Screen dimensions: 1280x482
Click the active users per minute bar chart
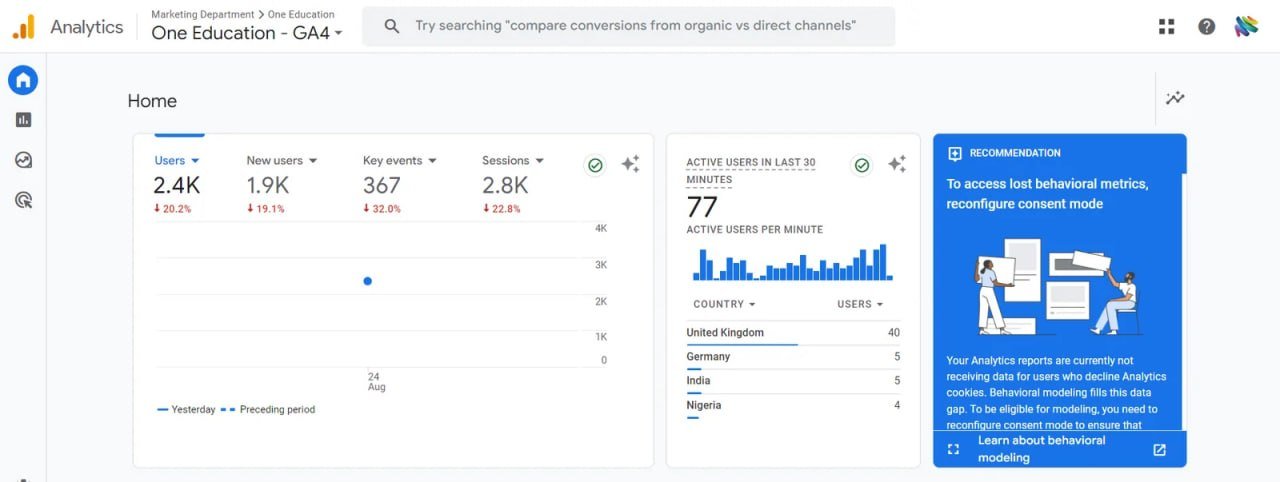[x=792, y=262]
